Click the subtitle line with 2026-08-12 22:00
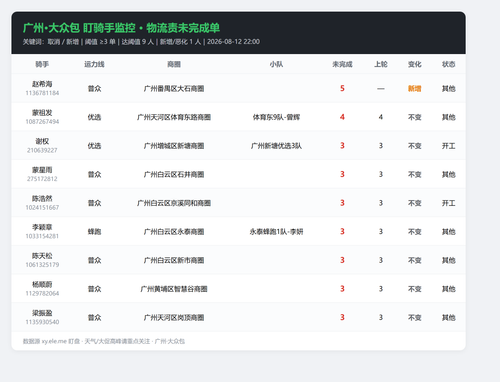This screenshot has width=500, height=382. pyautogui.click(x=141, y=42)
